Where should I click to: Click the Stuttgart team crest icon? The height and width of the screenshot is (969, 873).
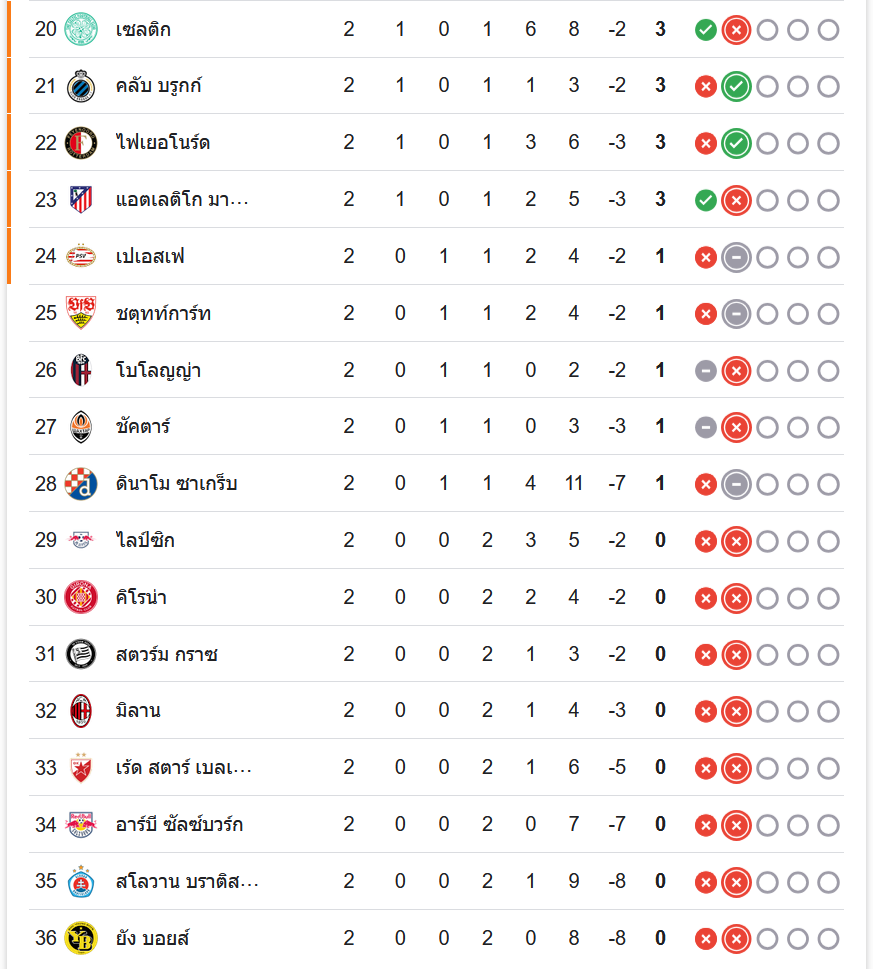click(x=80, y=314)
